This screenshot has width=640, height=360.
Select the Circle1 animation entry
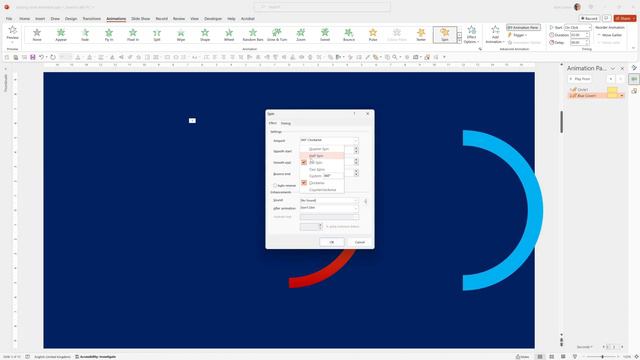coord(596,89)
